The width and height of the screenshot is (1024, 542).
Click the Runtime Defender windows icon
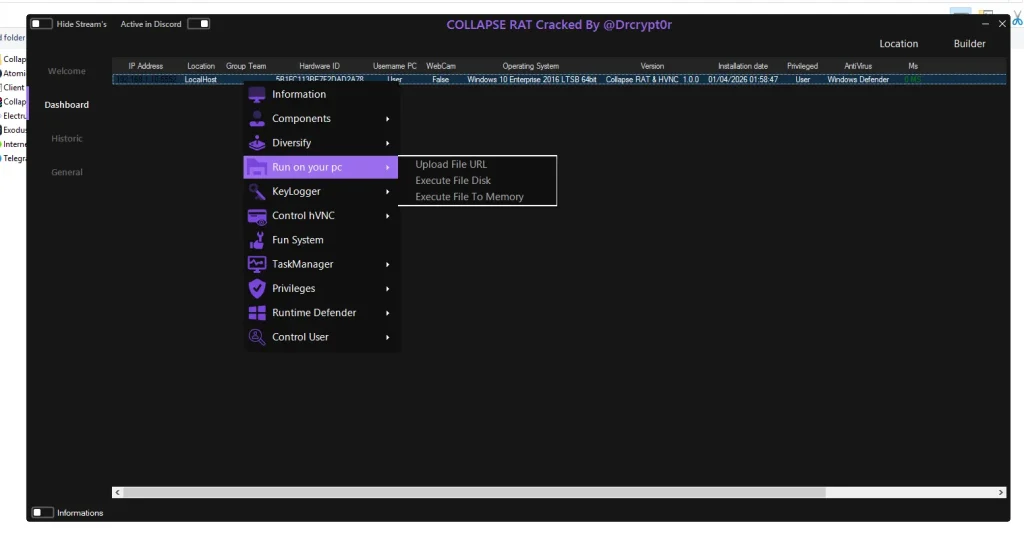[x=256, y=313]
